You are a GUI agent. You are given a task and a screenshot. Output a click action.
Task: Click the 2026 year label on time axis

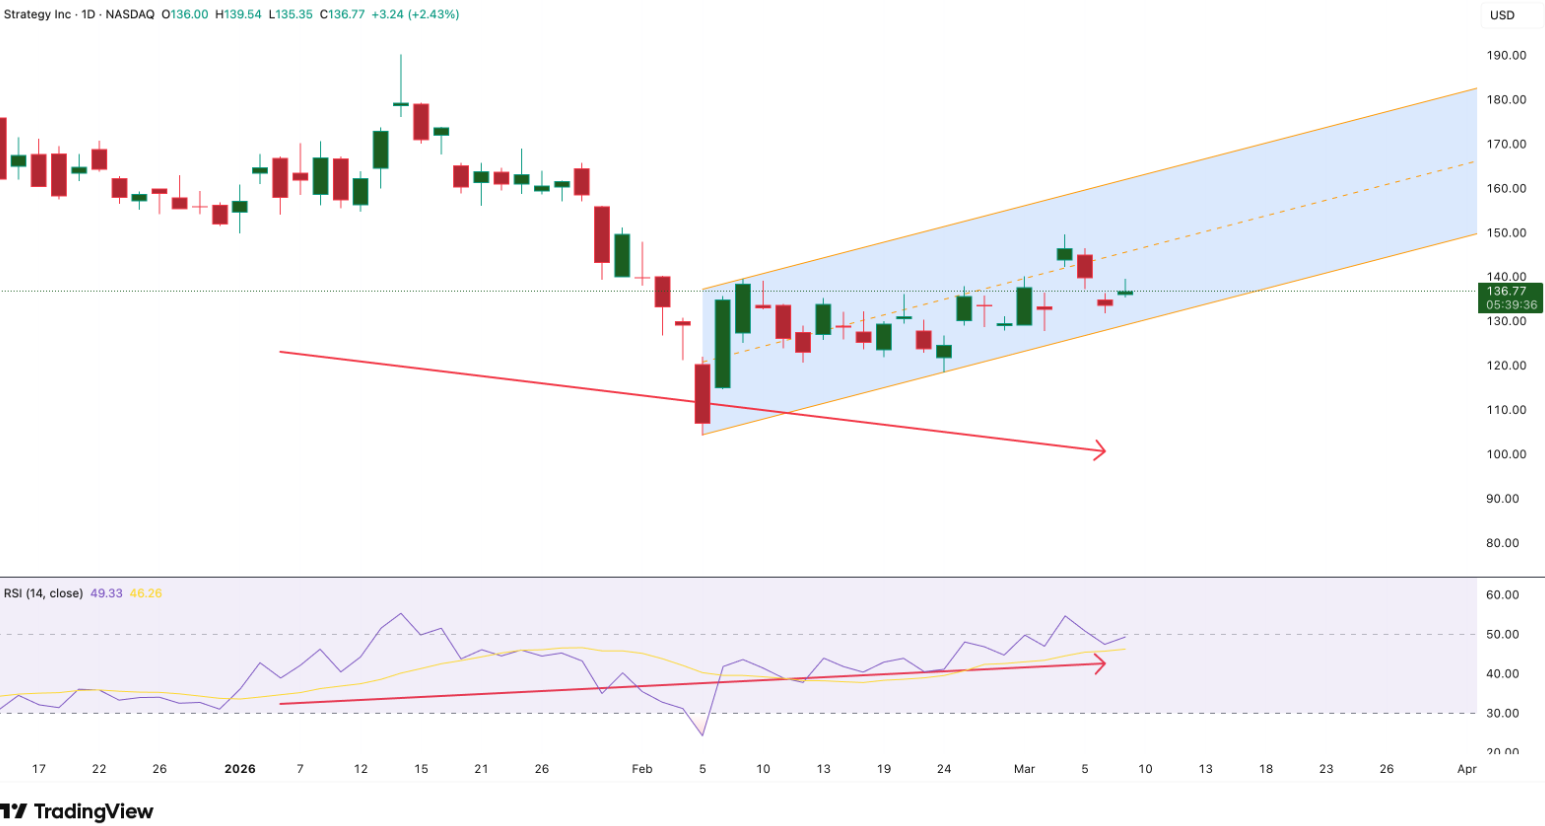click(240, 769)
